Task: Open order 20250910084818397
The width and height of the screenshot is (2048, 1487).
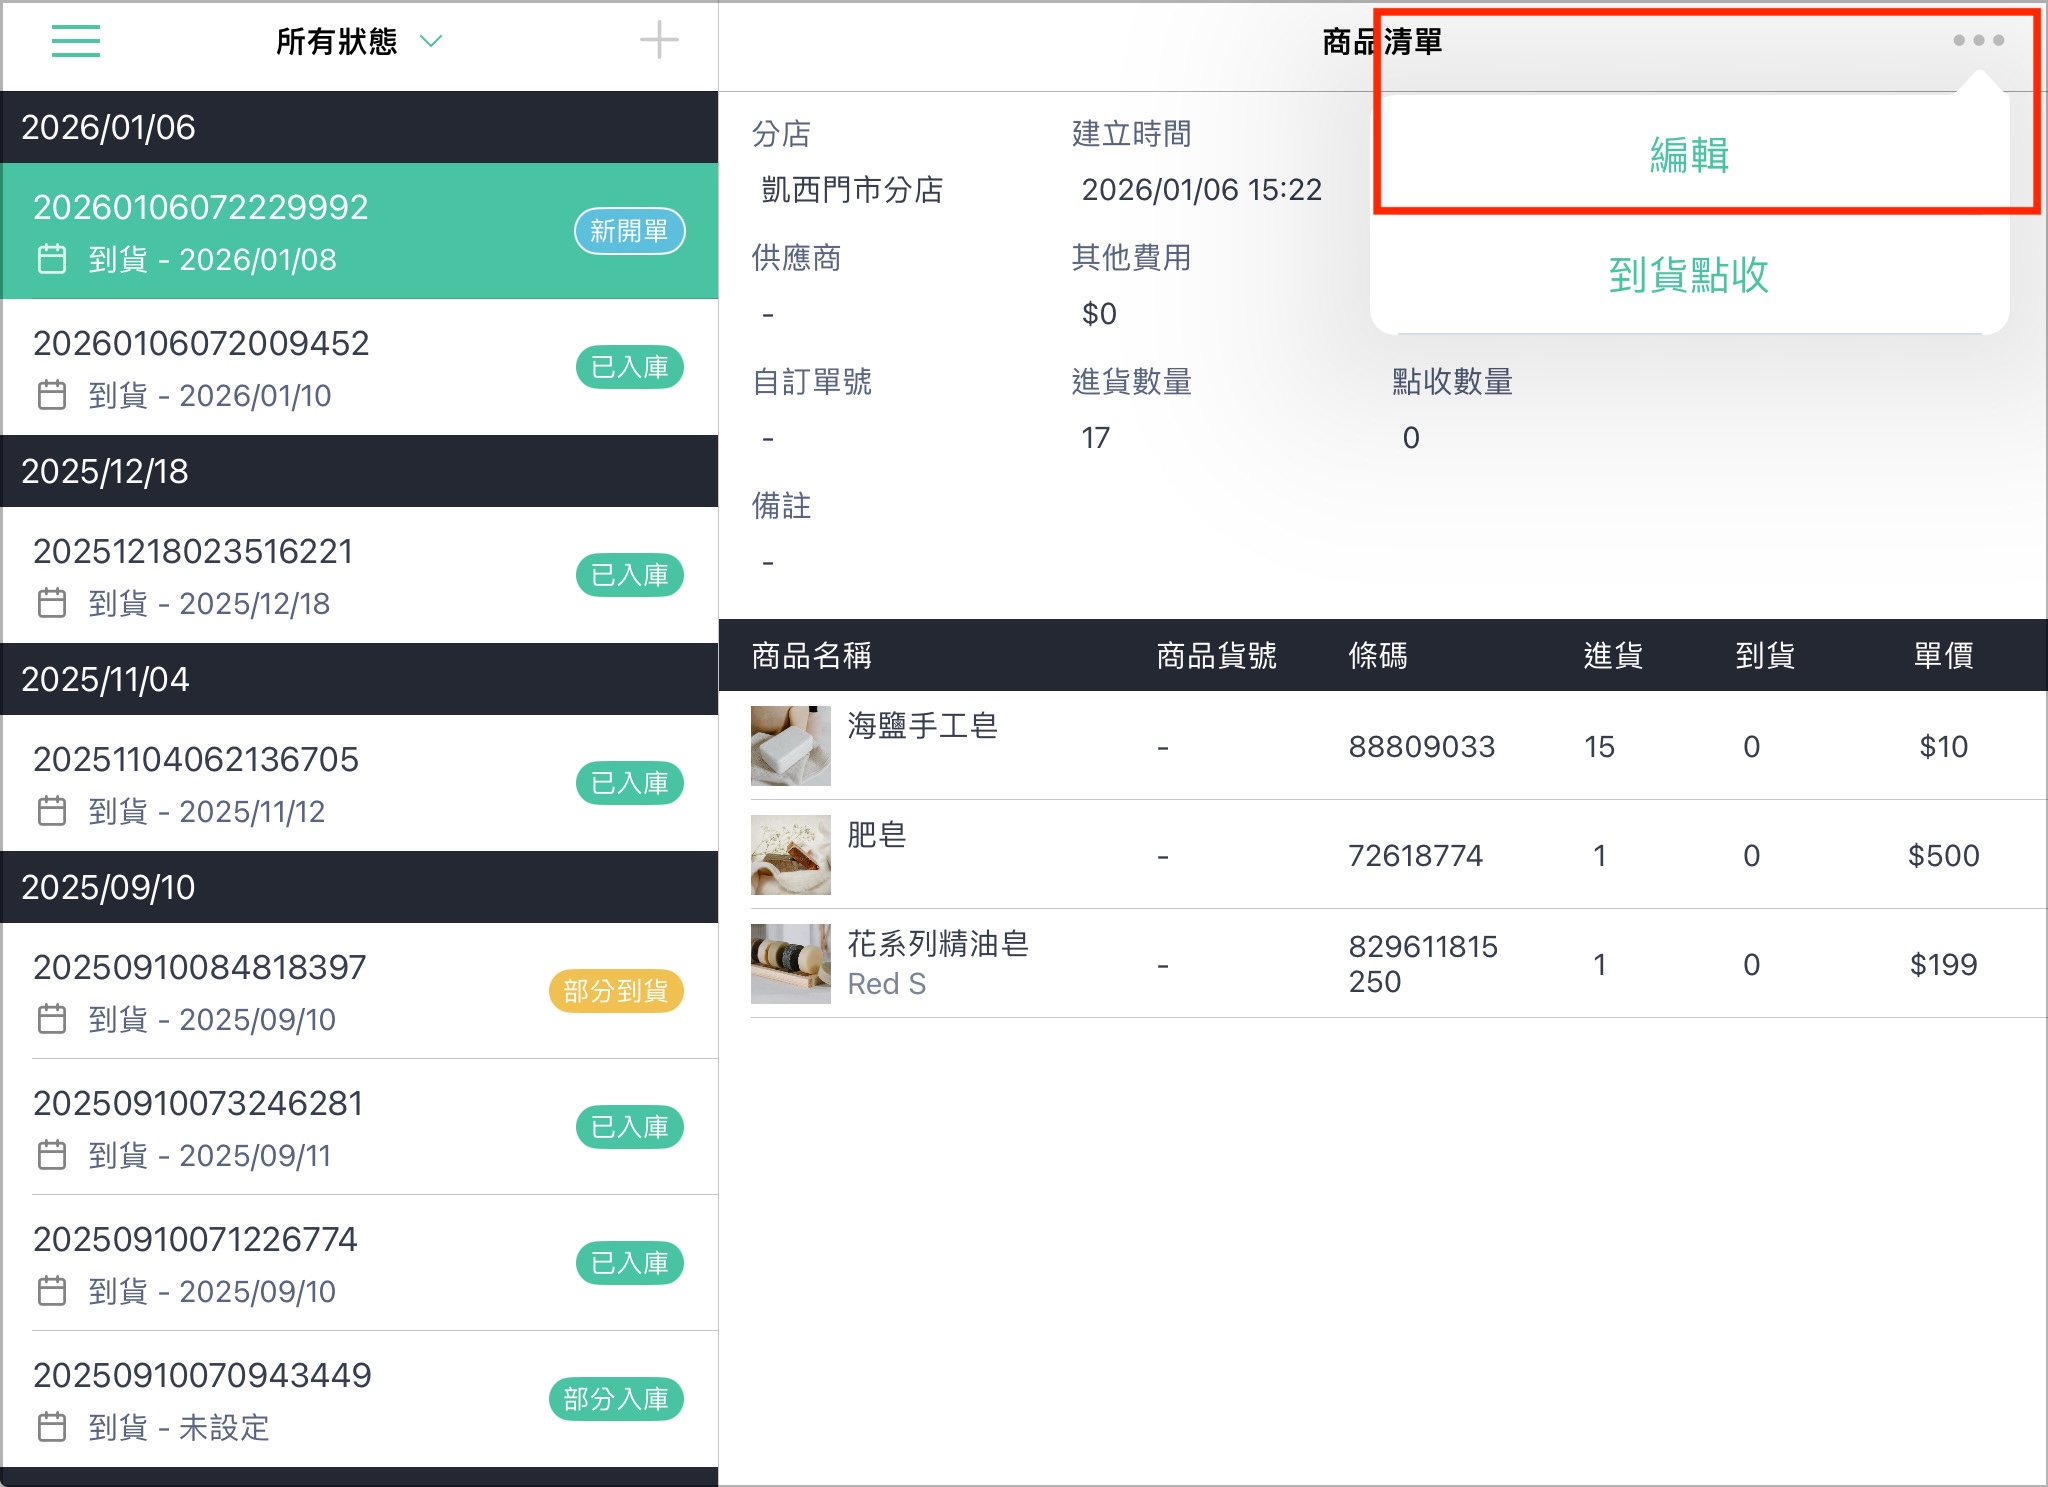Action: point(359,991)
